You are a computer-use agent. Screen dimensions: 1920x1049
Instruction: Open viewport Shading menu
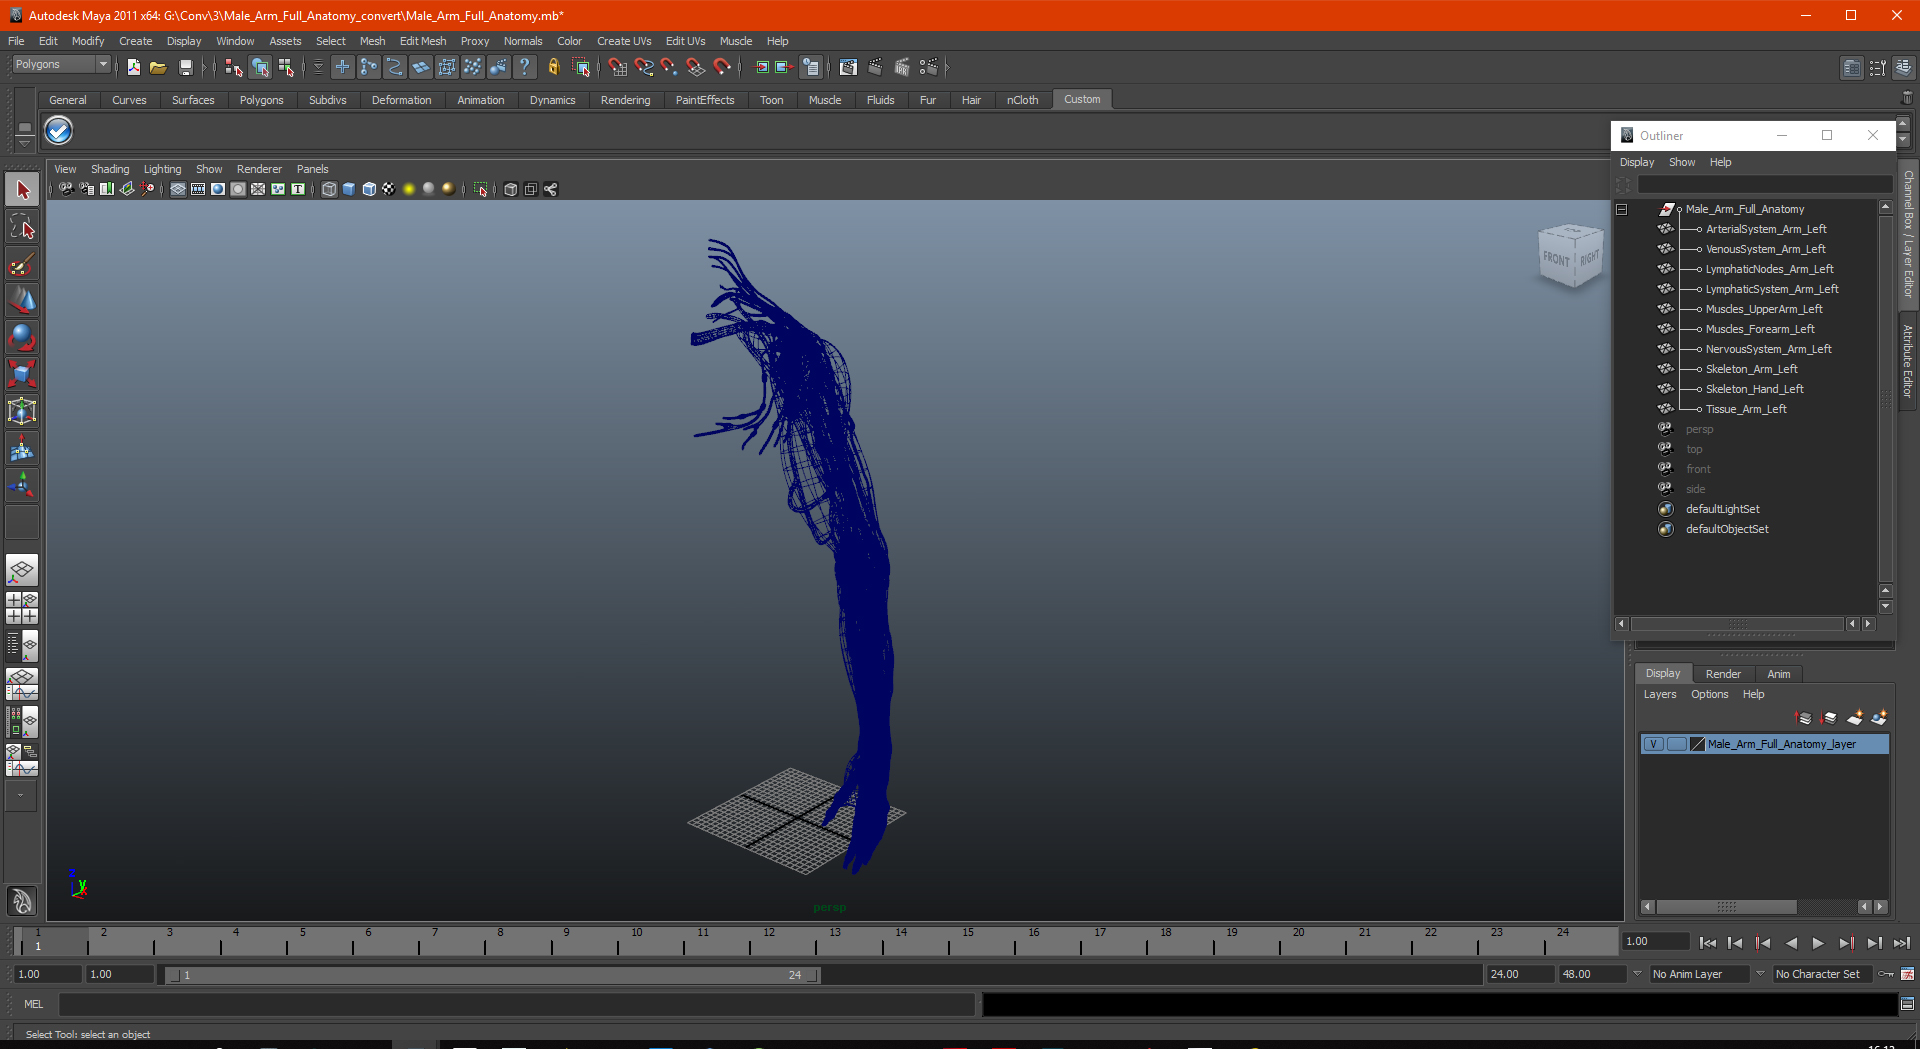pyautogui.click(x=110, y=169)
